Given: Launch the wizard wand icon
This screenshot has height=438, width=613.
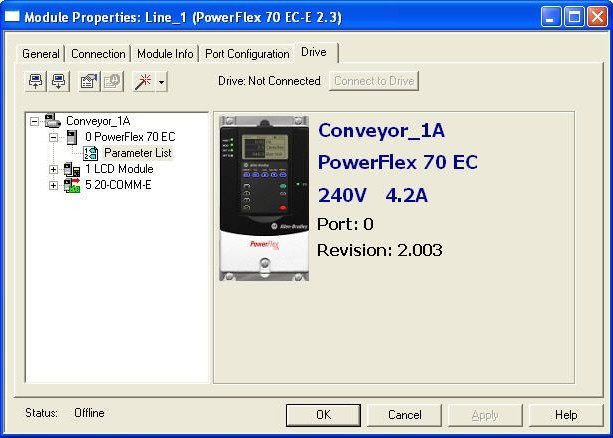Looking at the screenshot, I should 143,82.
